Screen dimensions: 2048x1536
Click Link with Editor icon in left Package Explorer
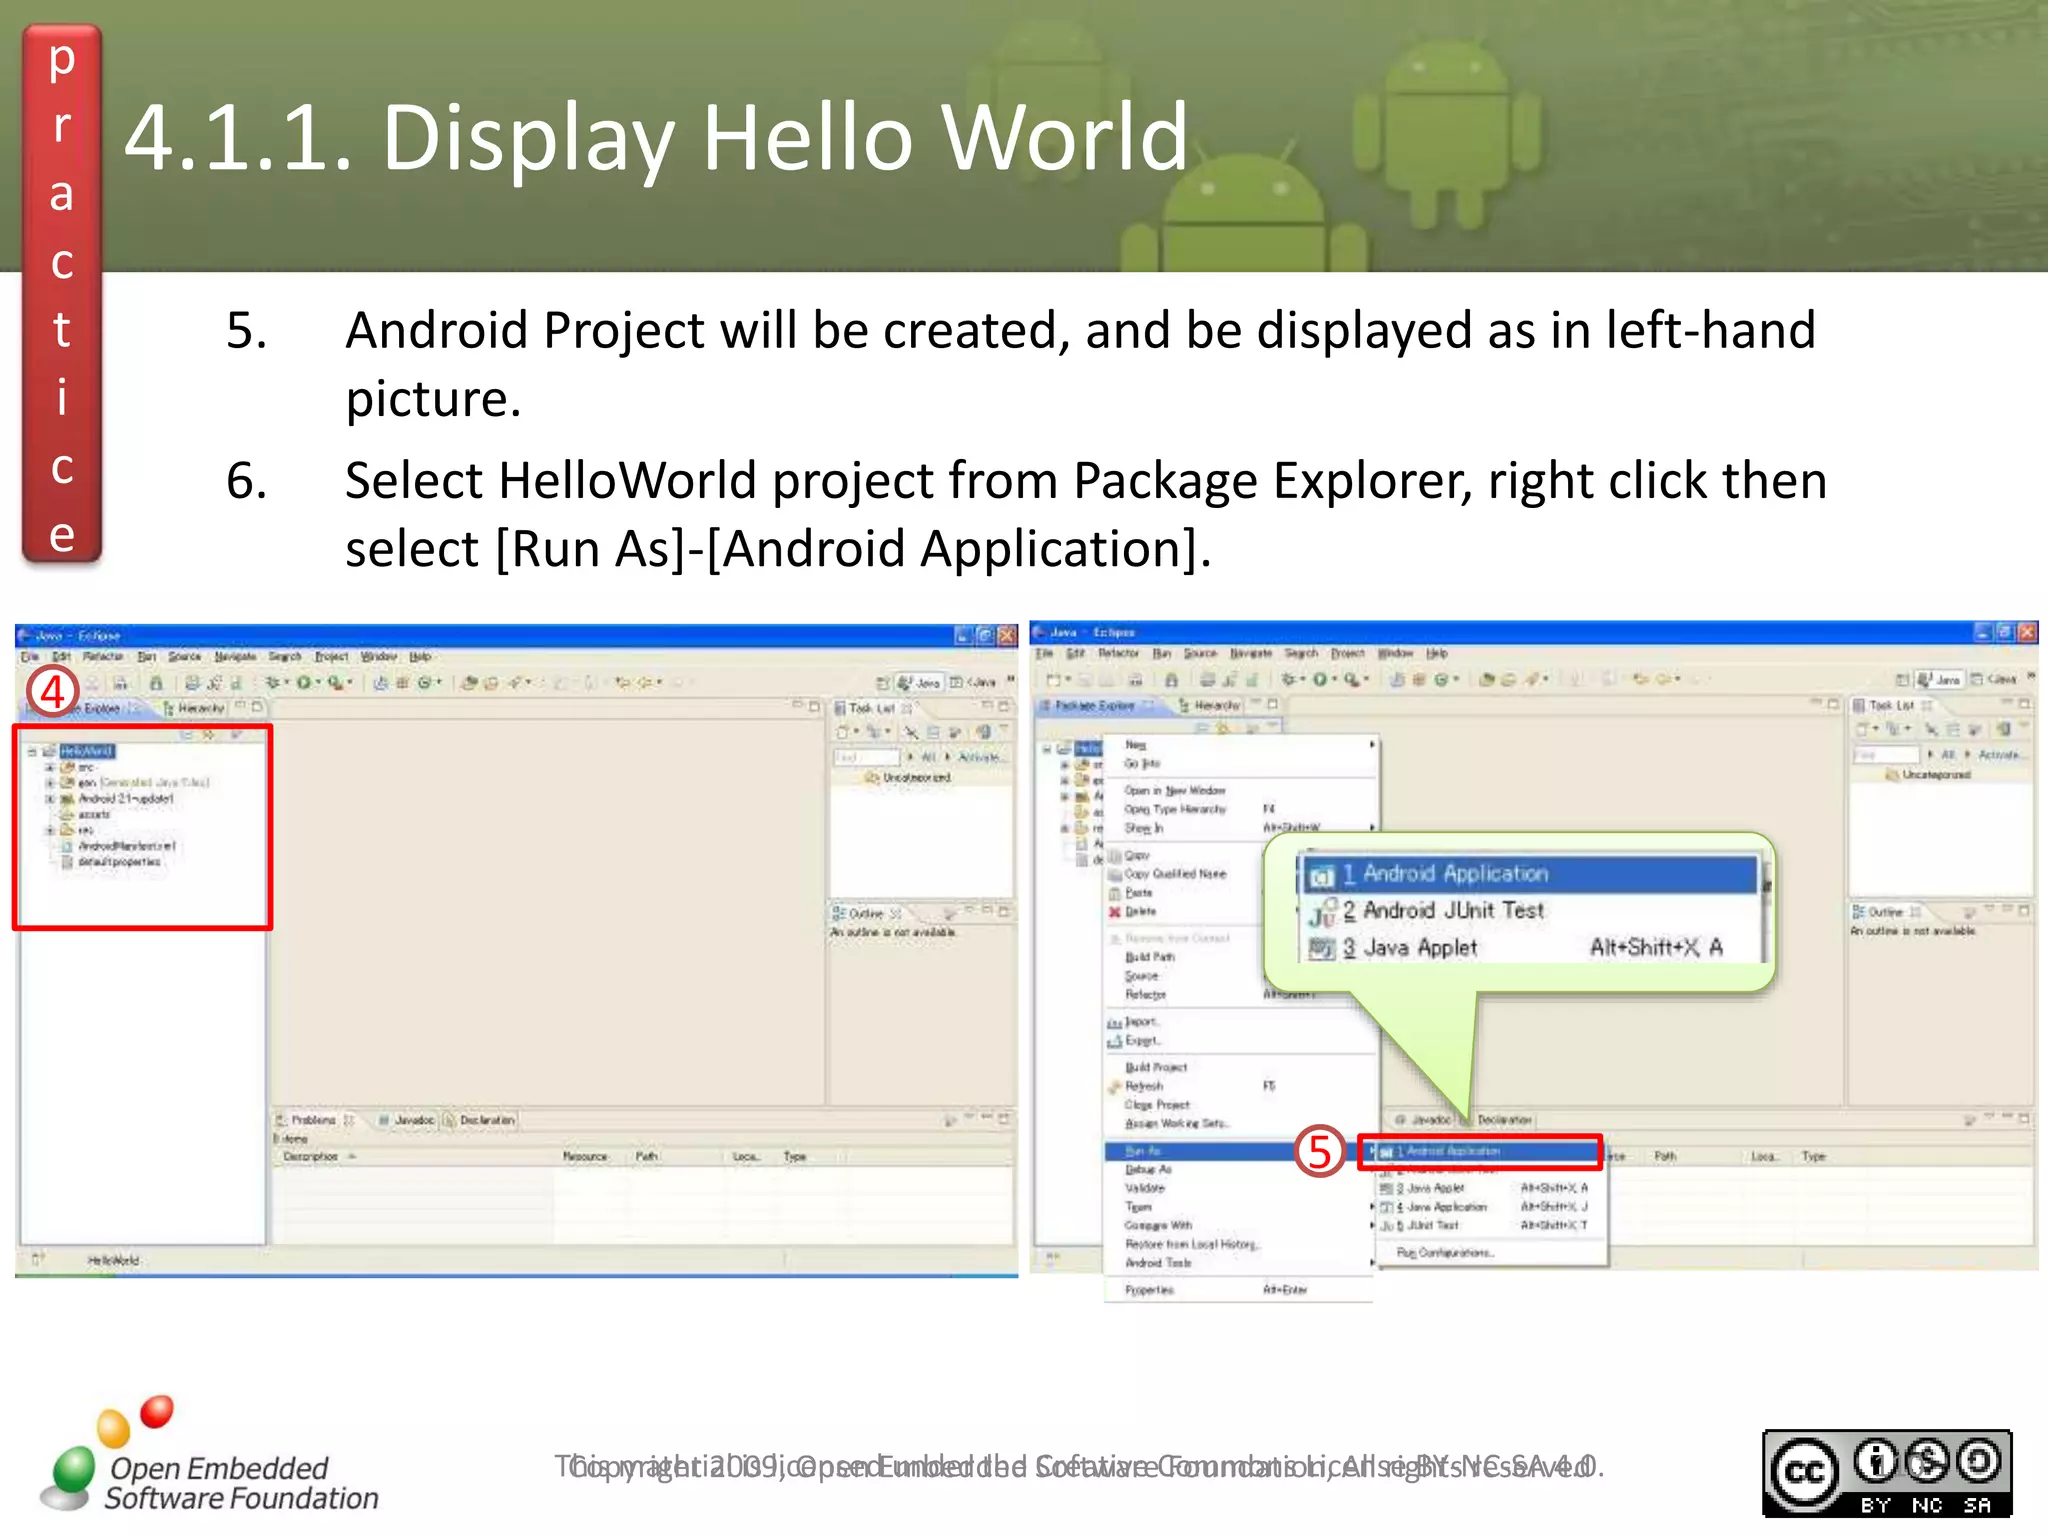[x=209, y=734]
